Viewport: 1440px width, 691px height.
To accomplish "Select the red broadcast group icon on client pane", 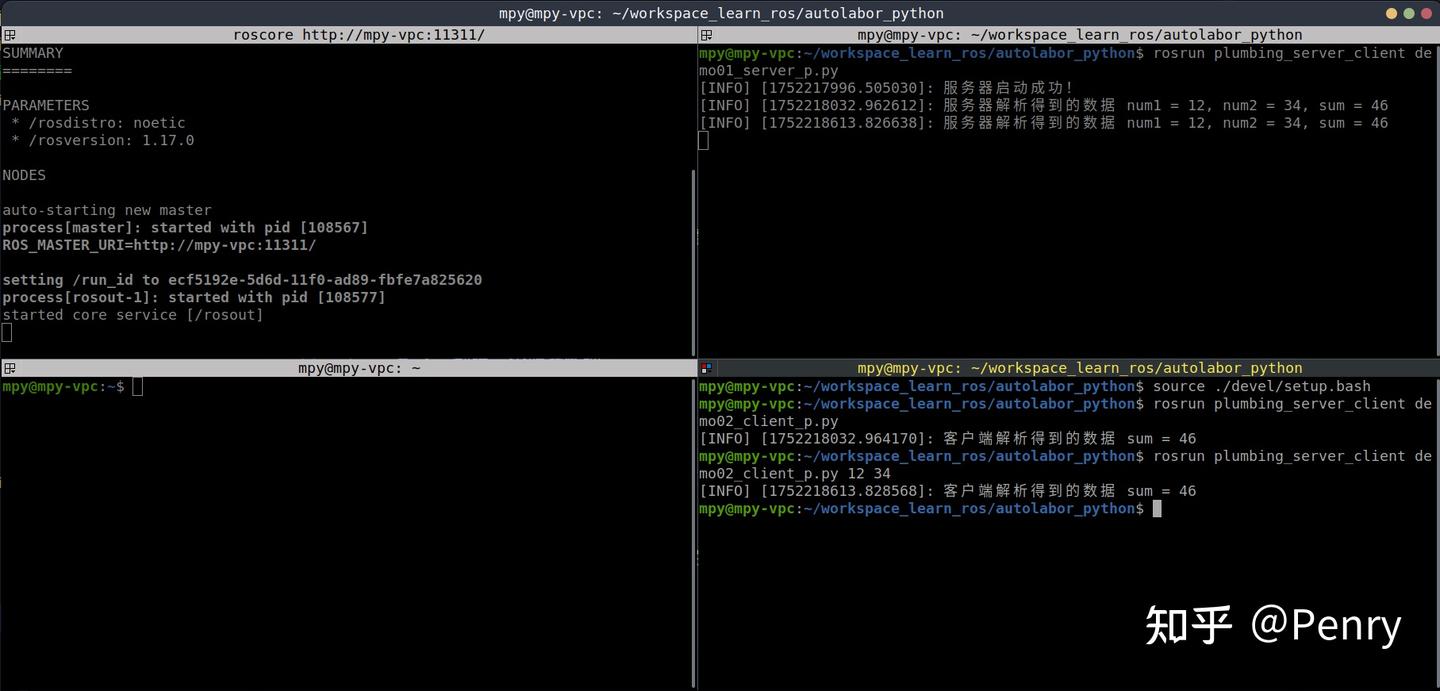I will tap(706, 368).
